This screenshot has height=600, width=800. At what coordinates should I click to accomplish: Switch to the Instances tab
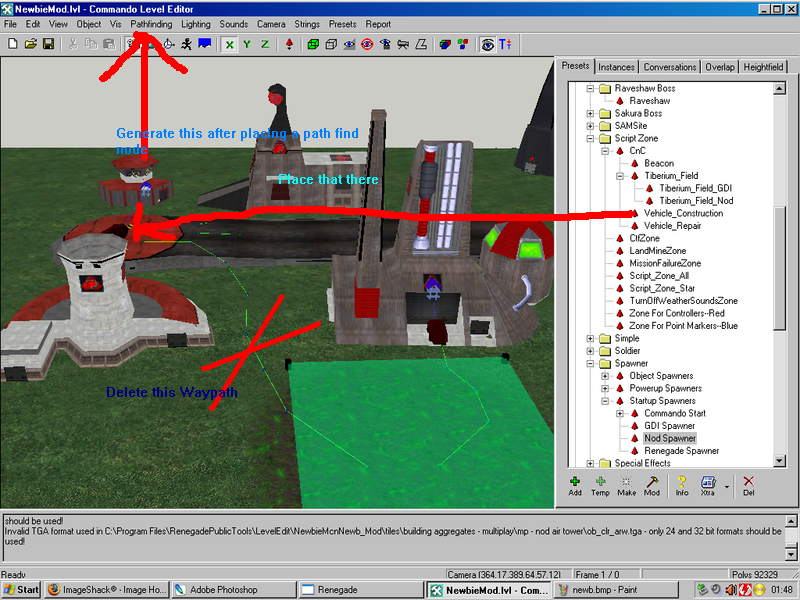(617, 67)
